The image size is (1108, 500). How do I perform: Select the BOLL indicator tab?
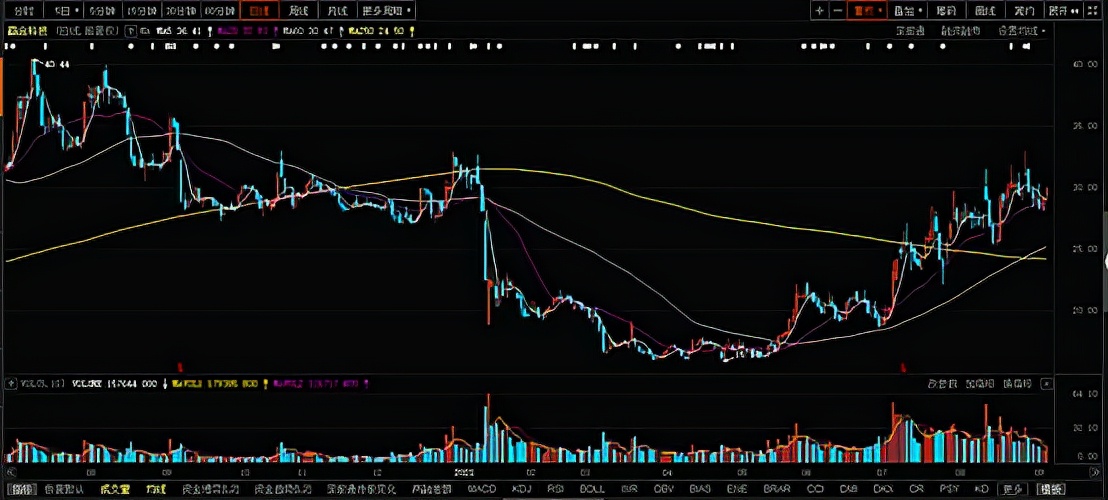pos(592,489)
